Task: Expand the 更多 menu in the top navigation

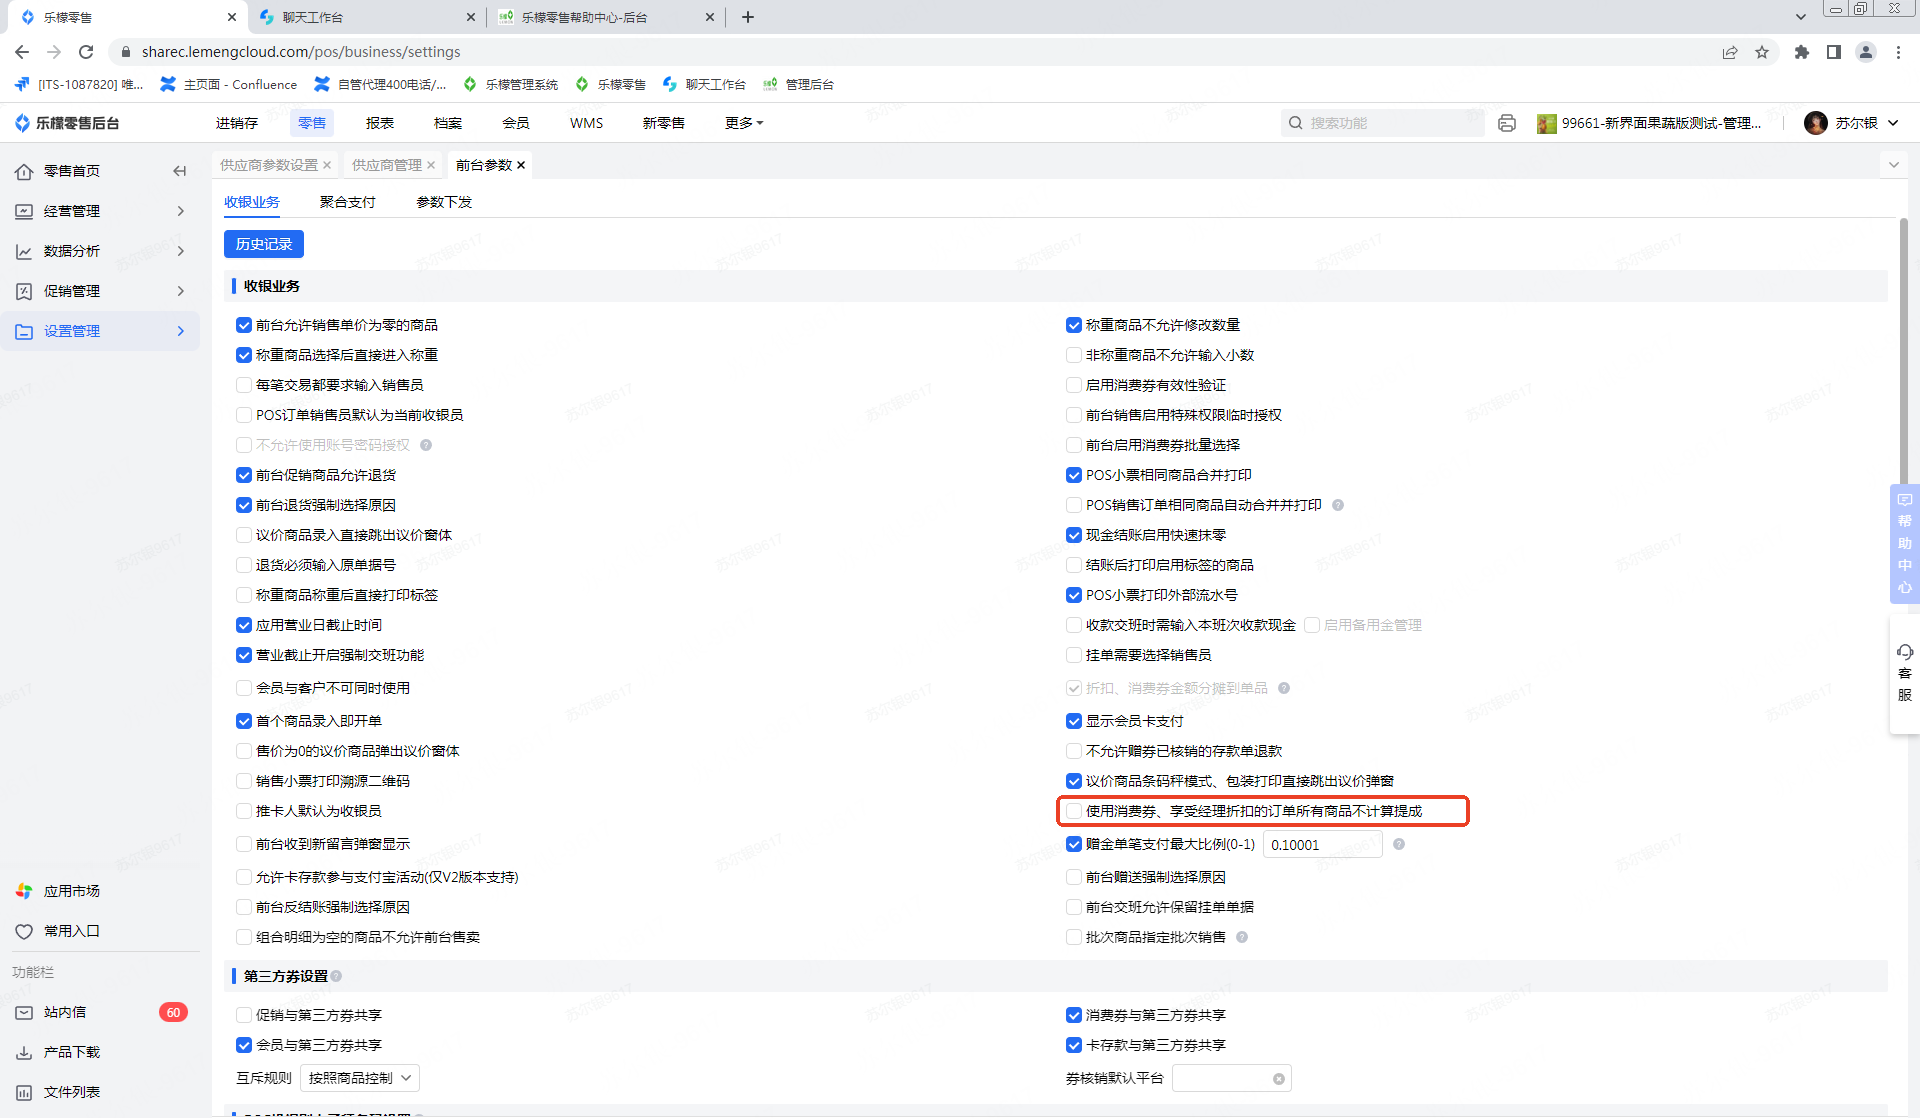Action: [x=743, y=123]
